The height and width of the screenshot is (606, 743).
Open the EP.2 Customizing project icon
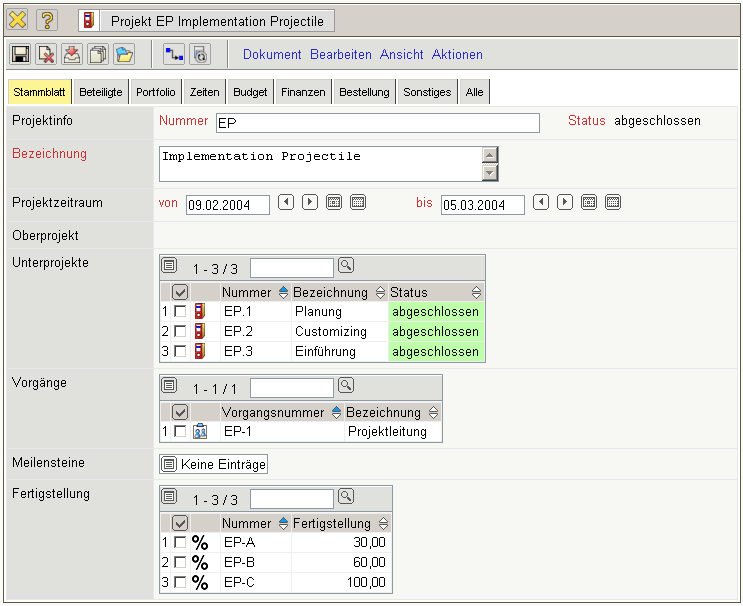tap(200, 331)
